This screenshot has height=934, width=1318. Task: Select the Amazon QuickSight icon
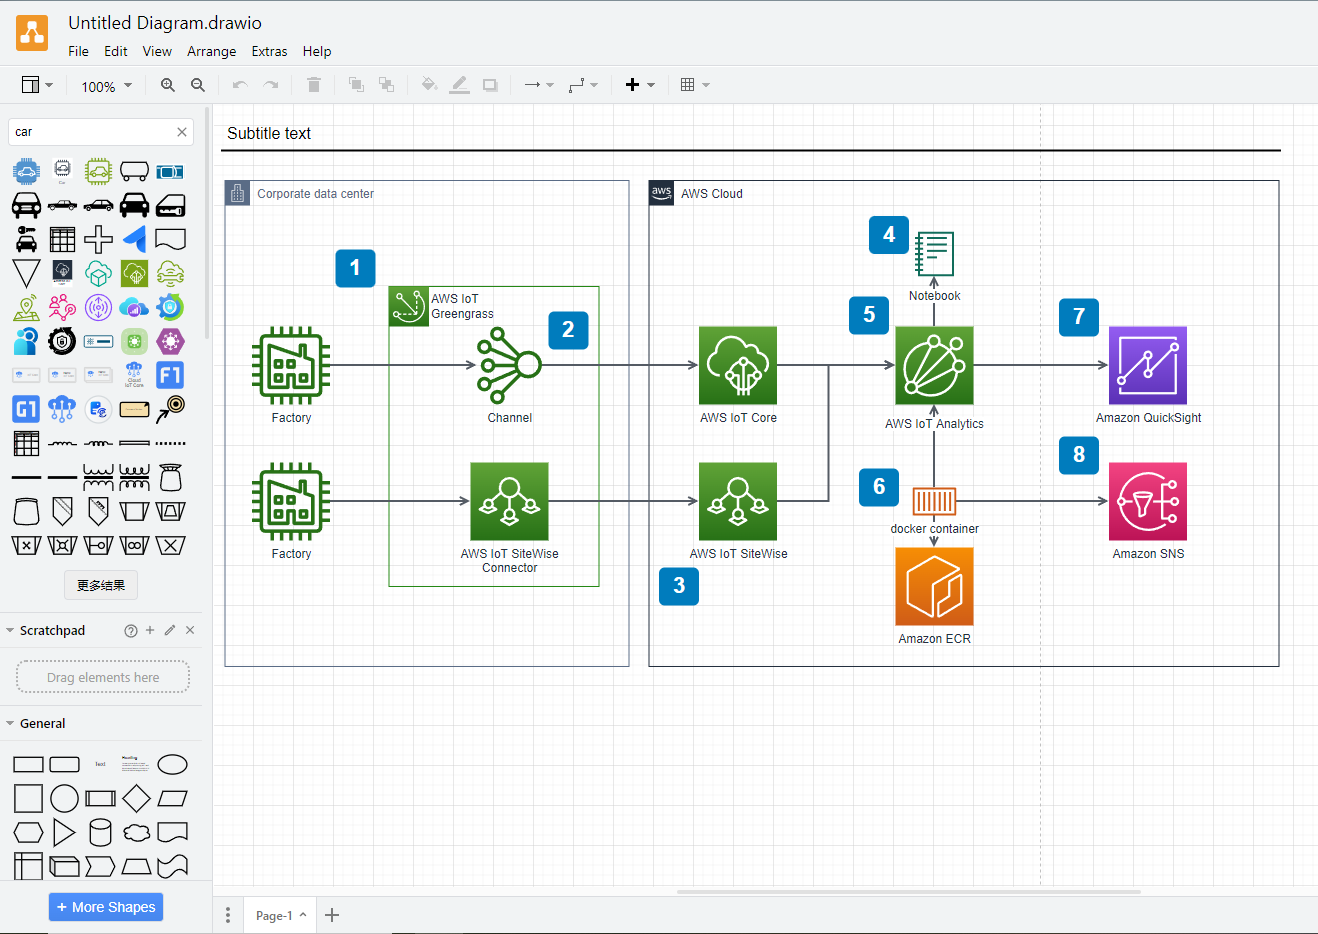click(1148, 365)
